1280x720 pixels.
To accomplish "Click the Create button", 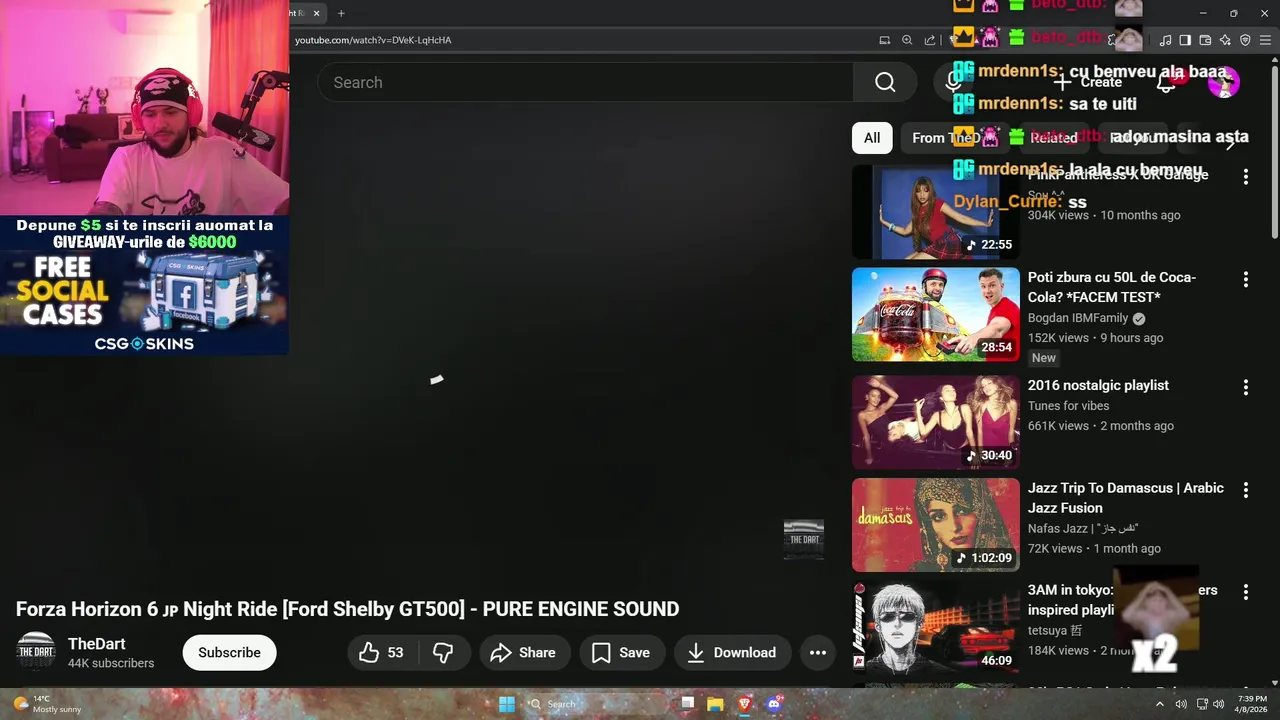I will coord(1088,82).
